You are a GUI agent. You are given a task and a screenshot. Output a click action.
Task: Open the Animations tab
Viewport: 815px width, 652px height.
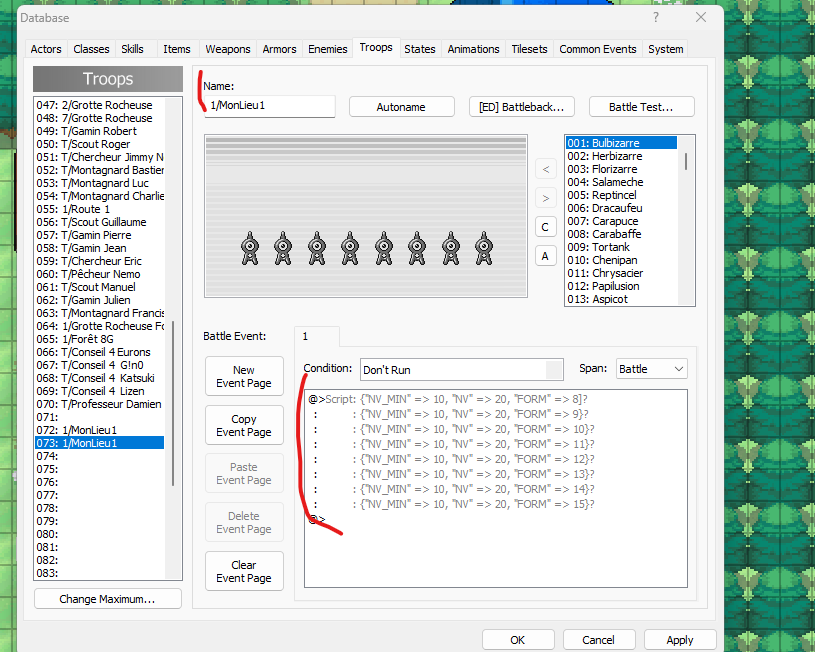[x=473, y=49]
